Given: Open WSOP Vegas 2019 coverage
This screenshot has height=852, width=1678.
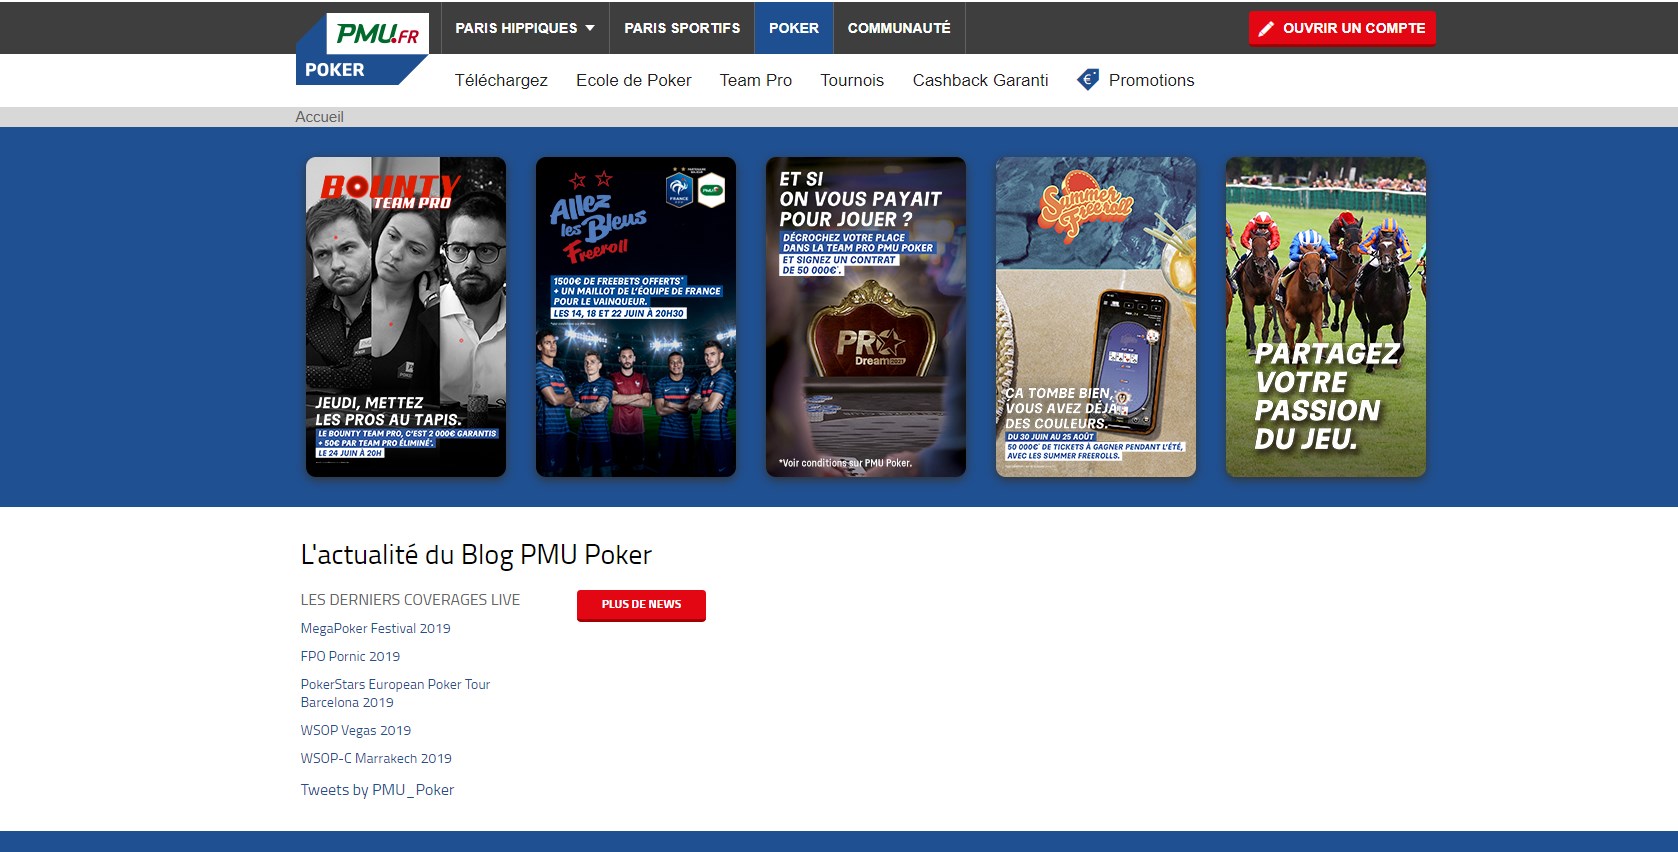Looking at the screenshot, I should pos(355,730).
